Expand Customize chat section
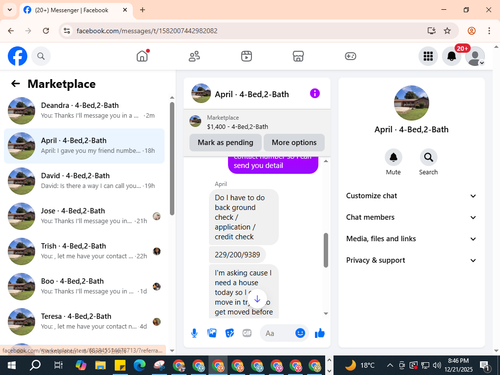This screenshot has width=500, height=375. pos(411,196)
